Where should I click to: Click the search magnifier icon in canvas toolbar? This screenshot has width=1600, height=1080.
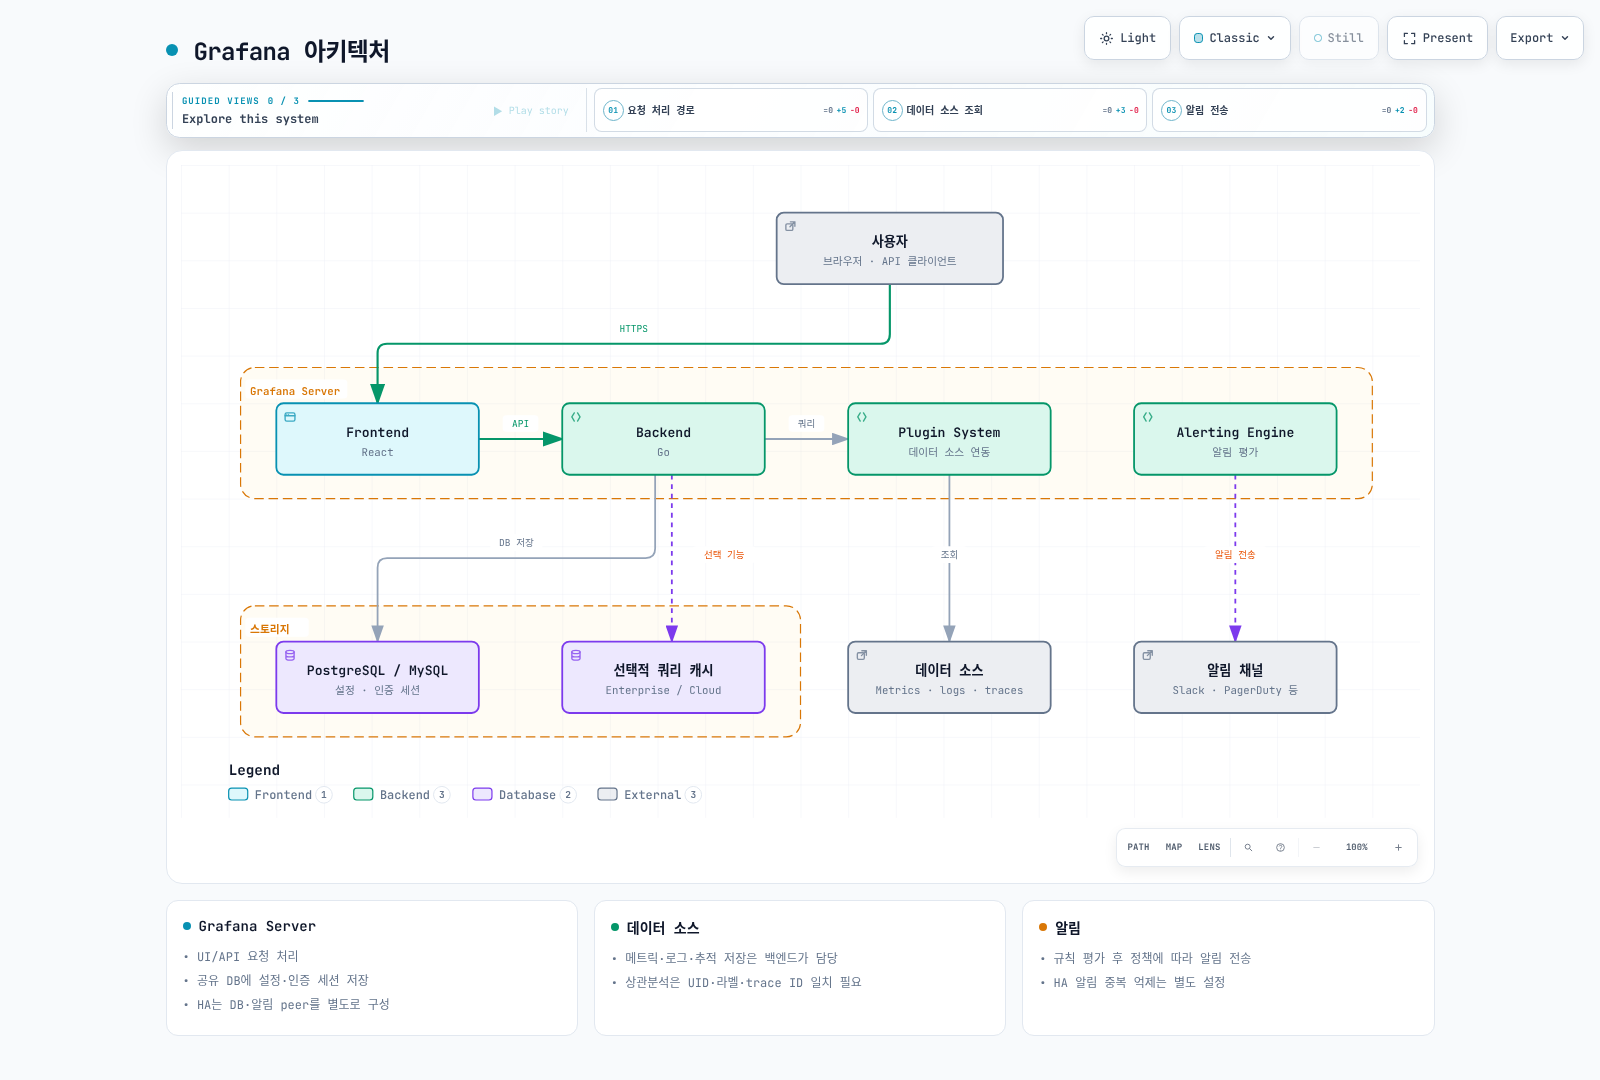tap(1248, 847)
